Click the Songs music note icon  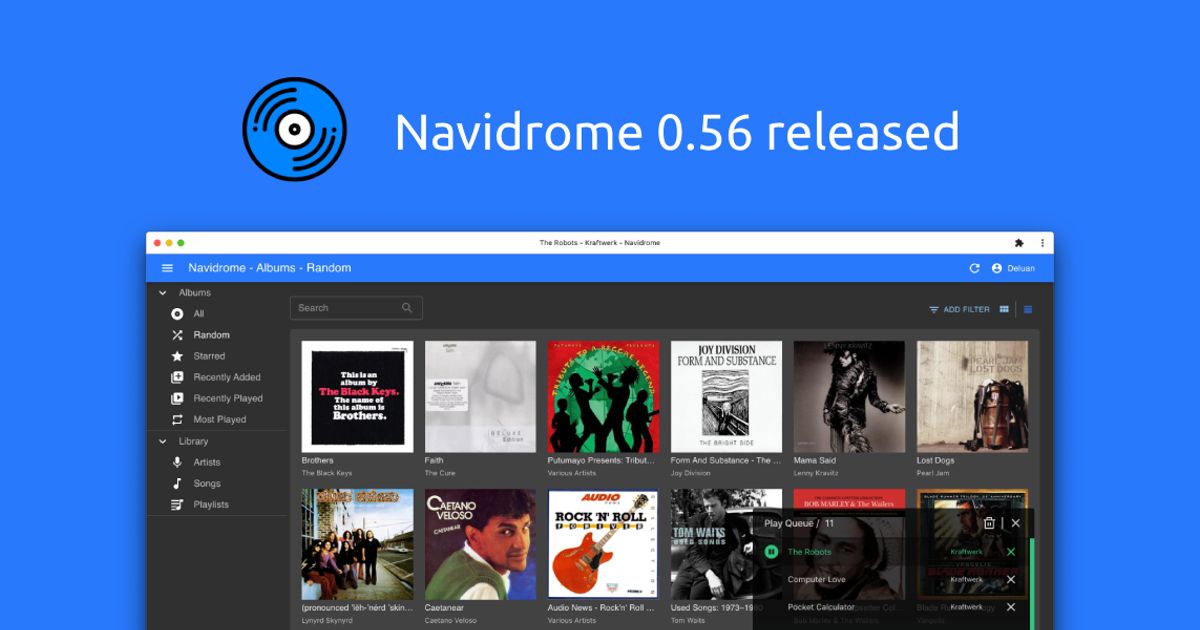pyautogui.click(x=177, y=483)
